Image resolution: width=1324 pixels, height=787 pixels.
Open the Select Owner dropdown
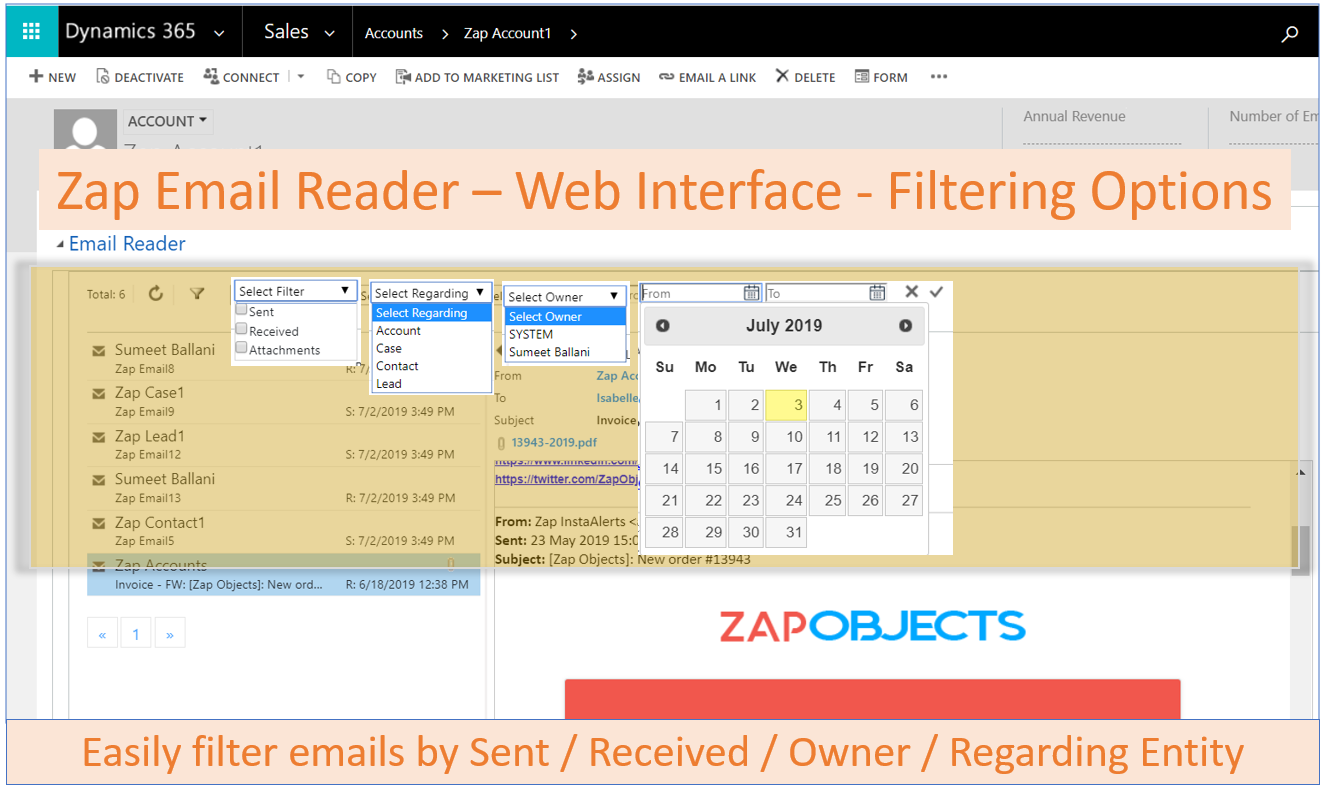[565, 296]
